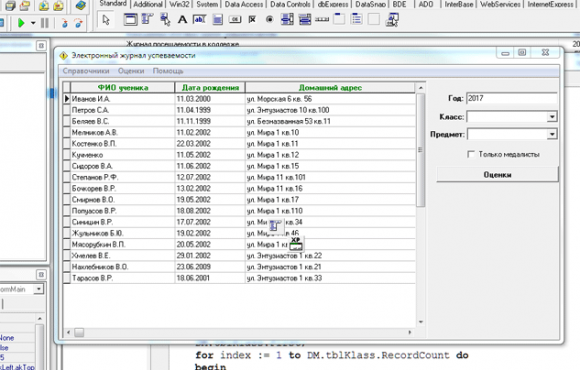Image resolution: width=580 pixels, height=370 pixels.
Task: Click the green Run button in toolbar
Action: pyautogui.click(x=21, y=23)
